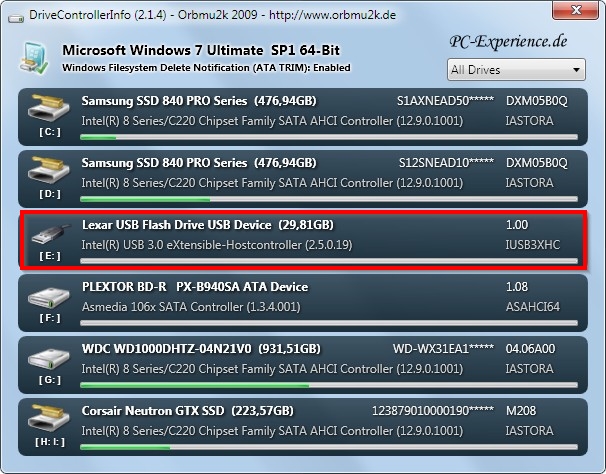Click the drive icon in the title bar
Viewport: 606px width, 474px height.
(x=16, y=18)
